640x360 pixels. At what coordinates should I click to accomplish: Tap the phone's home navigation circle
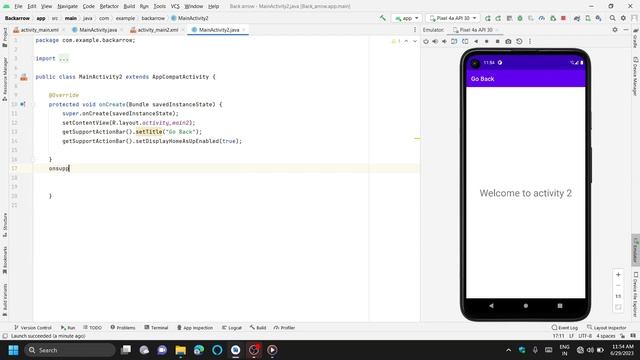pyautogui.click(x=526, y=306)
